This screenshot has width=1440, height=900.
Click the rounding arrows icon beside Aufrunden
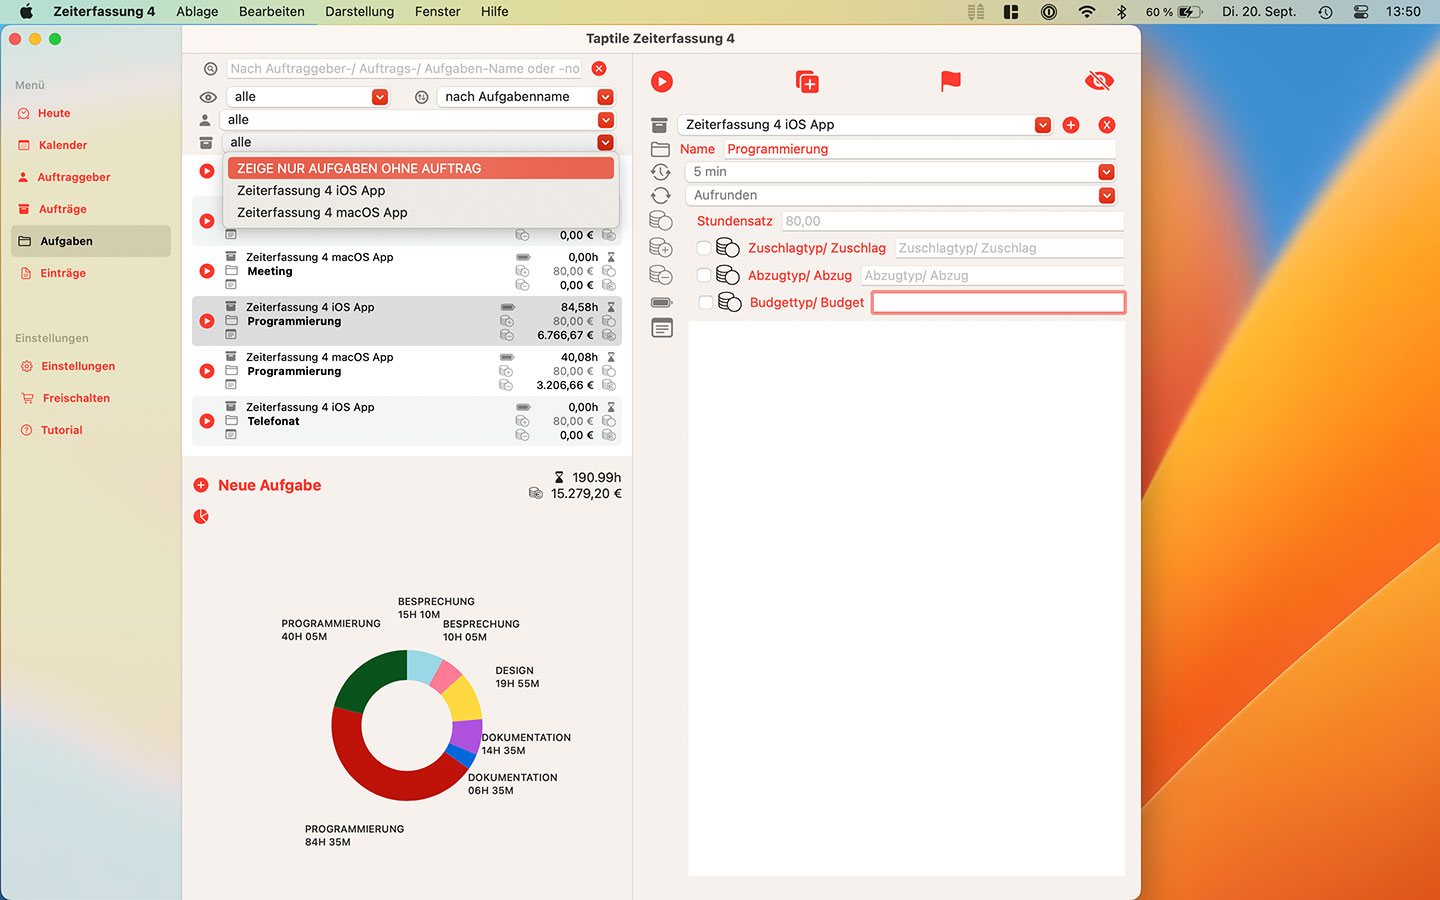pyautogui.click(x=660, y=196)
